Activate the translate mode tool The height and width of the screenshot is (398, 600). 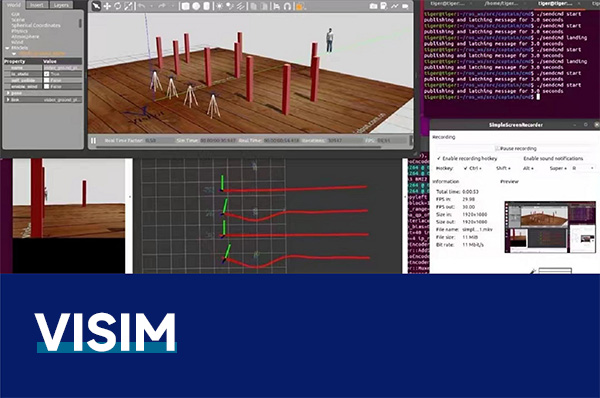107,6
